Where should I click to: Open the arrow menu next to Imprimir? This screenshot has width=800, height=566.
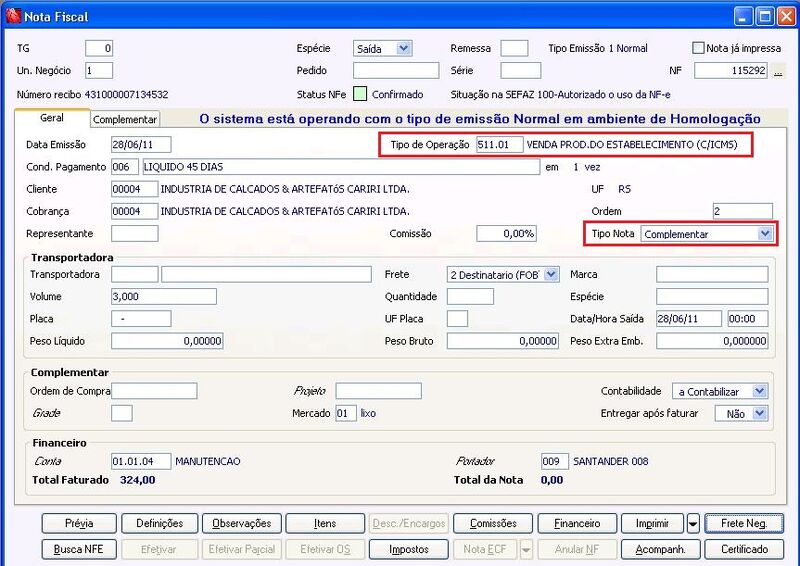(693, 523)
